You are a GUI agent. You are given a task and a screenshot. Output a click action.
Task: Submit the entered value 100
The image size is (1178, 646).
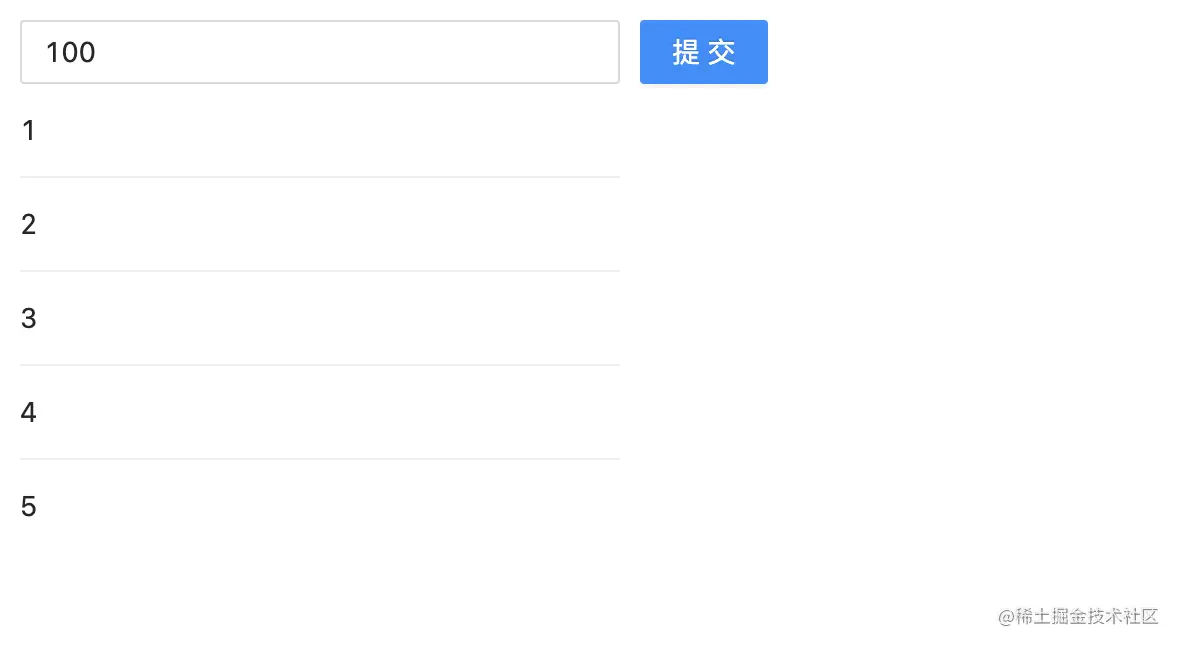(x=703, y=52)
